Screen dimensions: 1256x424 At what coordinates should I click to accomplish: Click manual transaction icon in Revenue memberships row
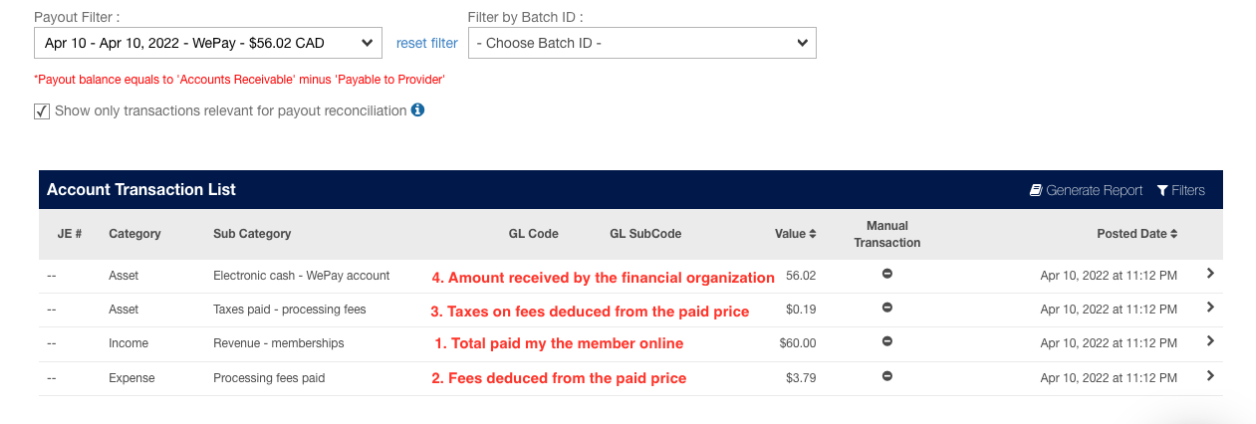887,341
